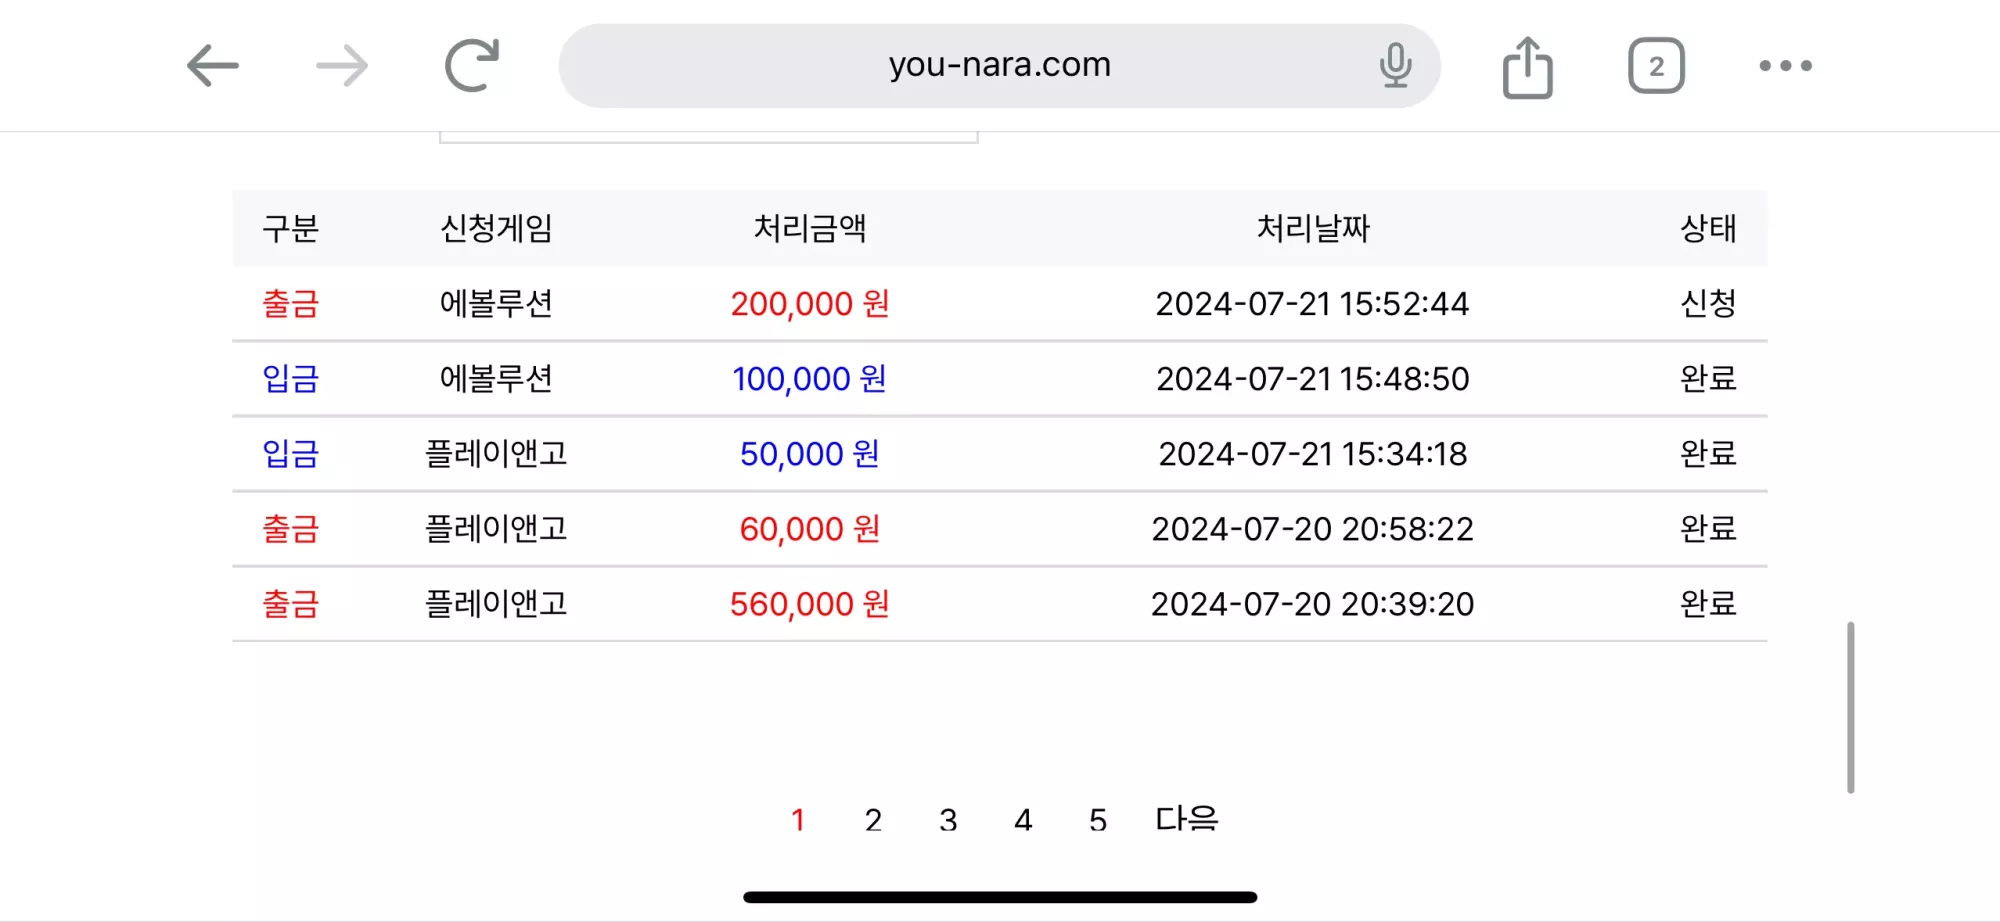2000x922 pixels.
Task: Click the browser forward arrow
Action: [342, 66]
